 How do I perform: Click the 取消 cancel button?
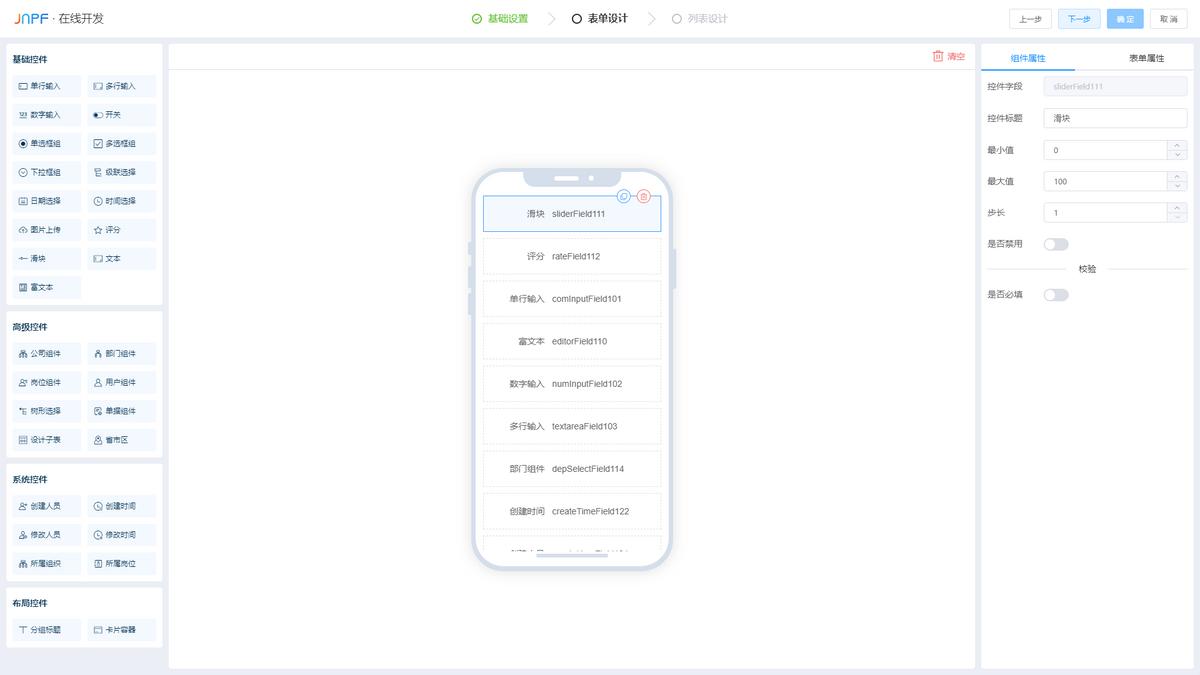(1169, 19)
